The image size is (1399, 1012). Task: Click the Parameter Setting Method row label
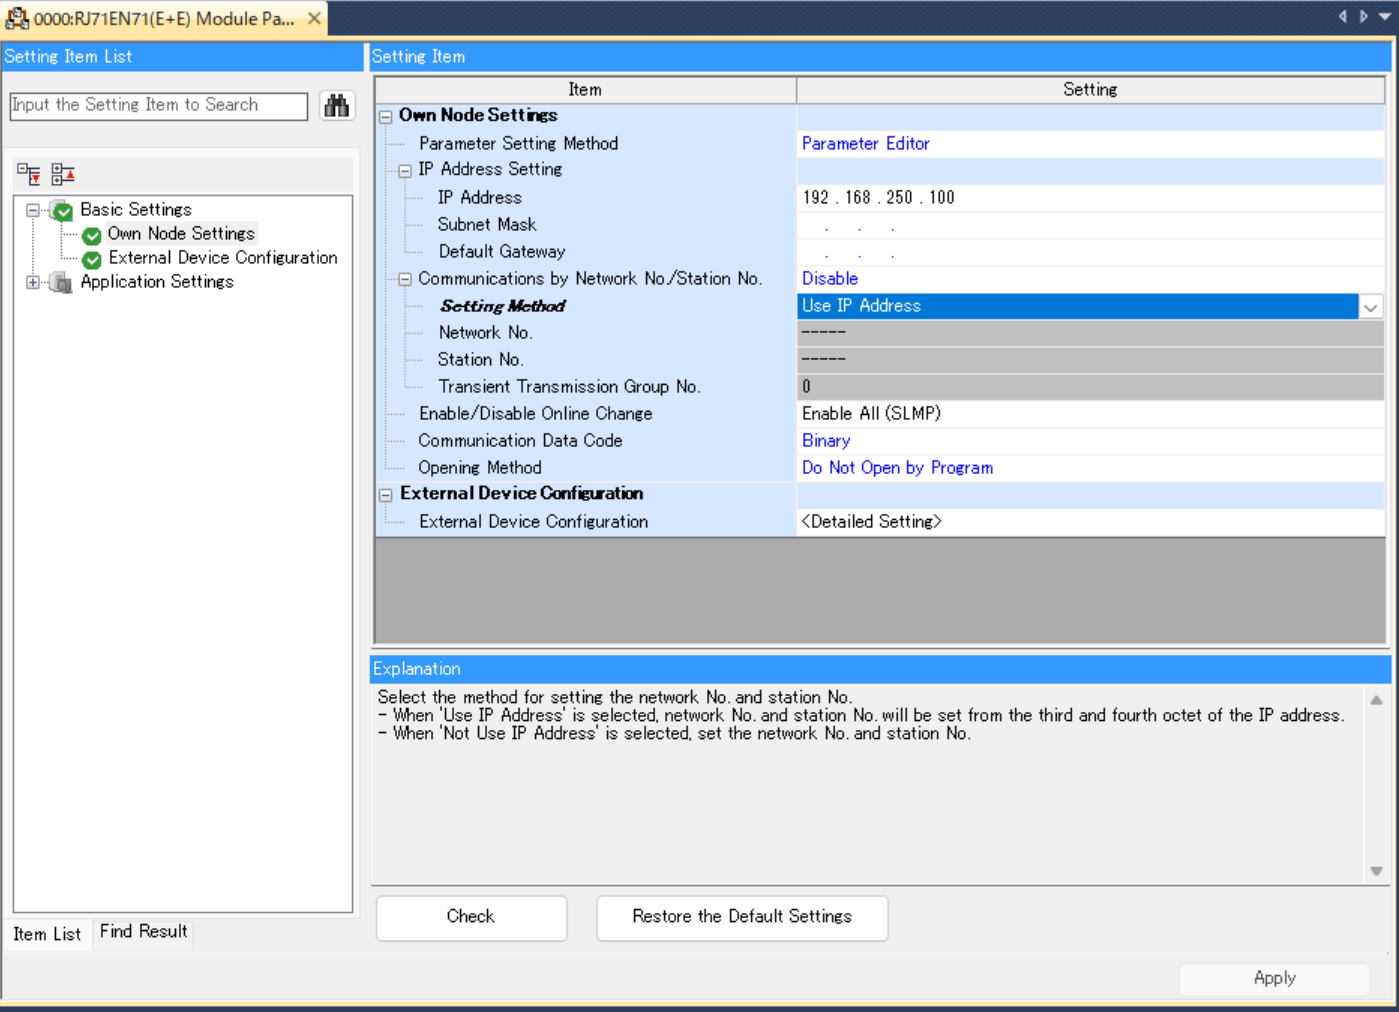tap(518, 144)
